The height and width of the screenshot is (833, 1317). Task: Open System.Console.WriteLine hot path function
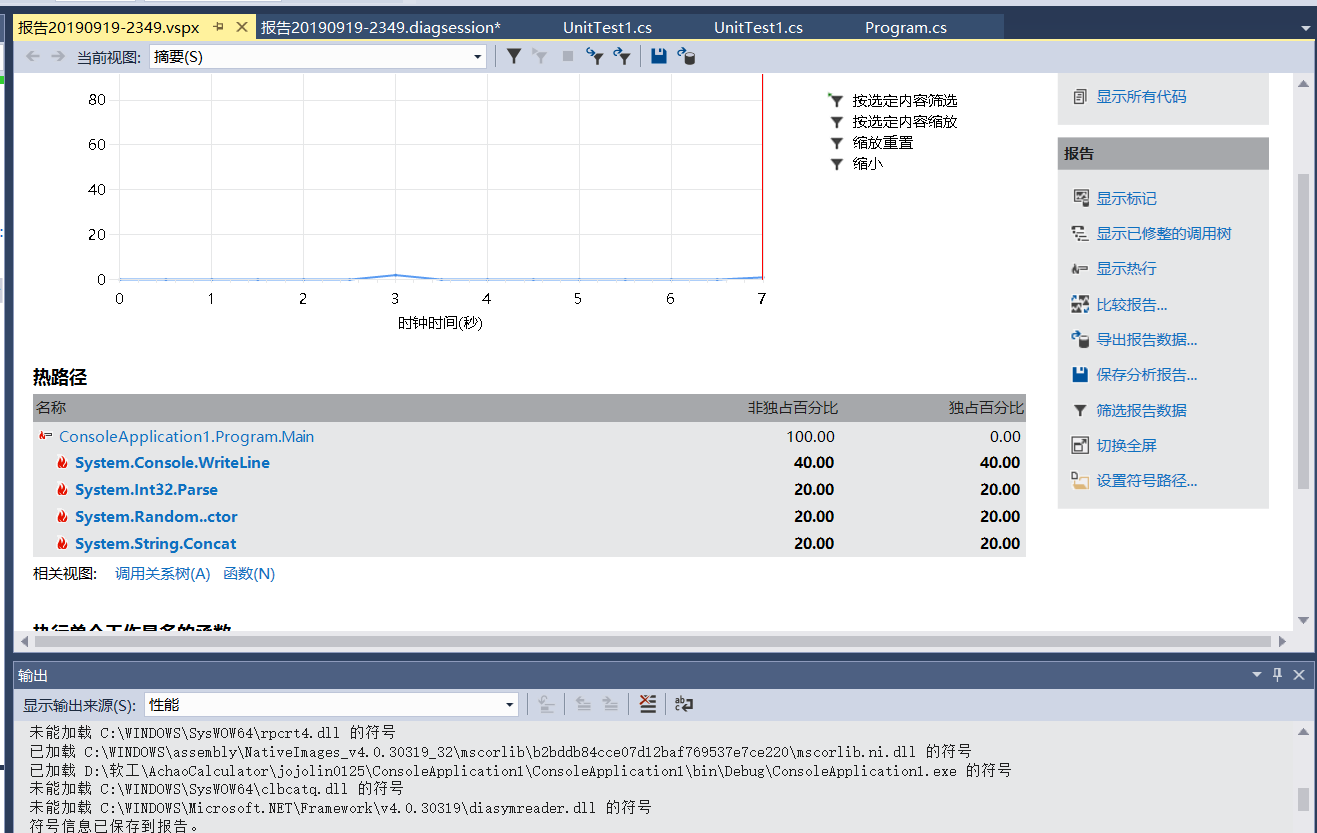(x=172, y=463)
